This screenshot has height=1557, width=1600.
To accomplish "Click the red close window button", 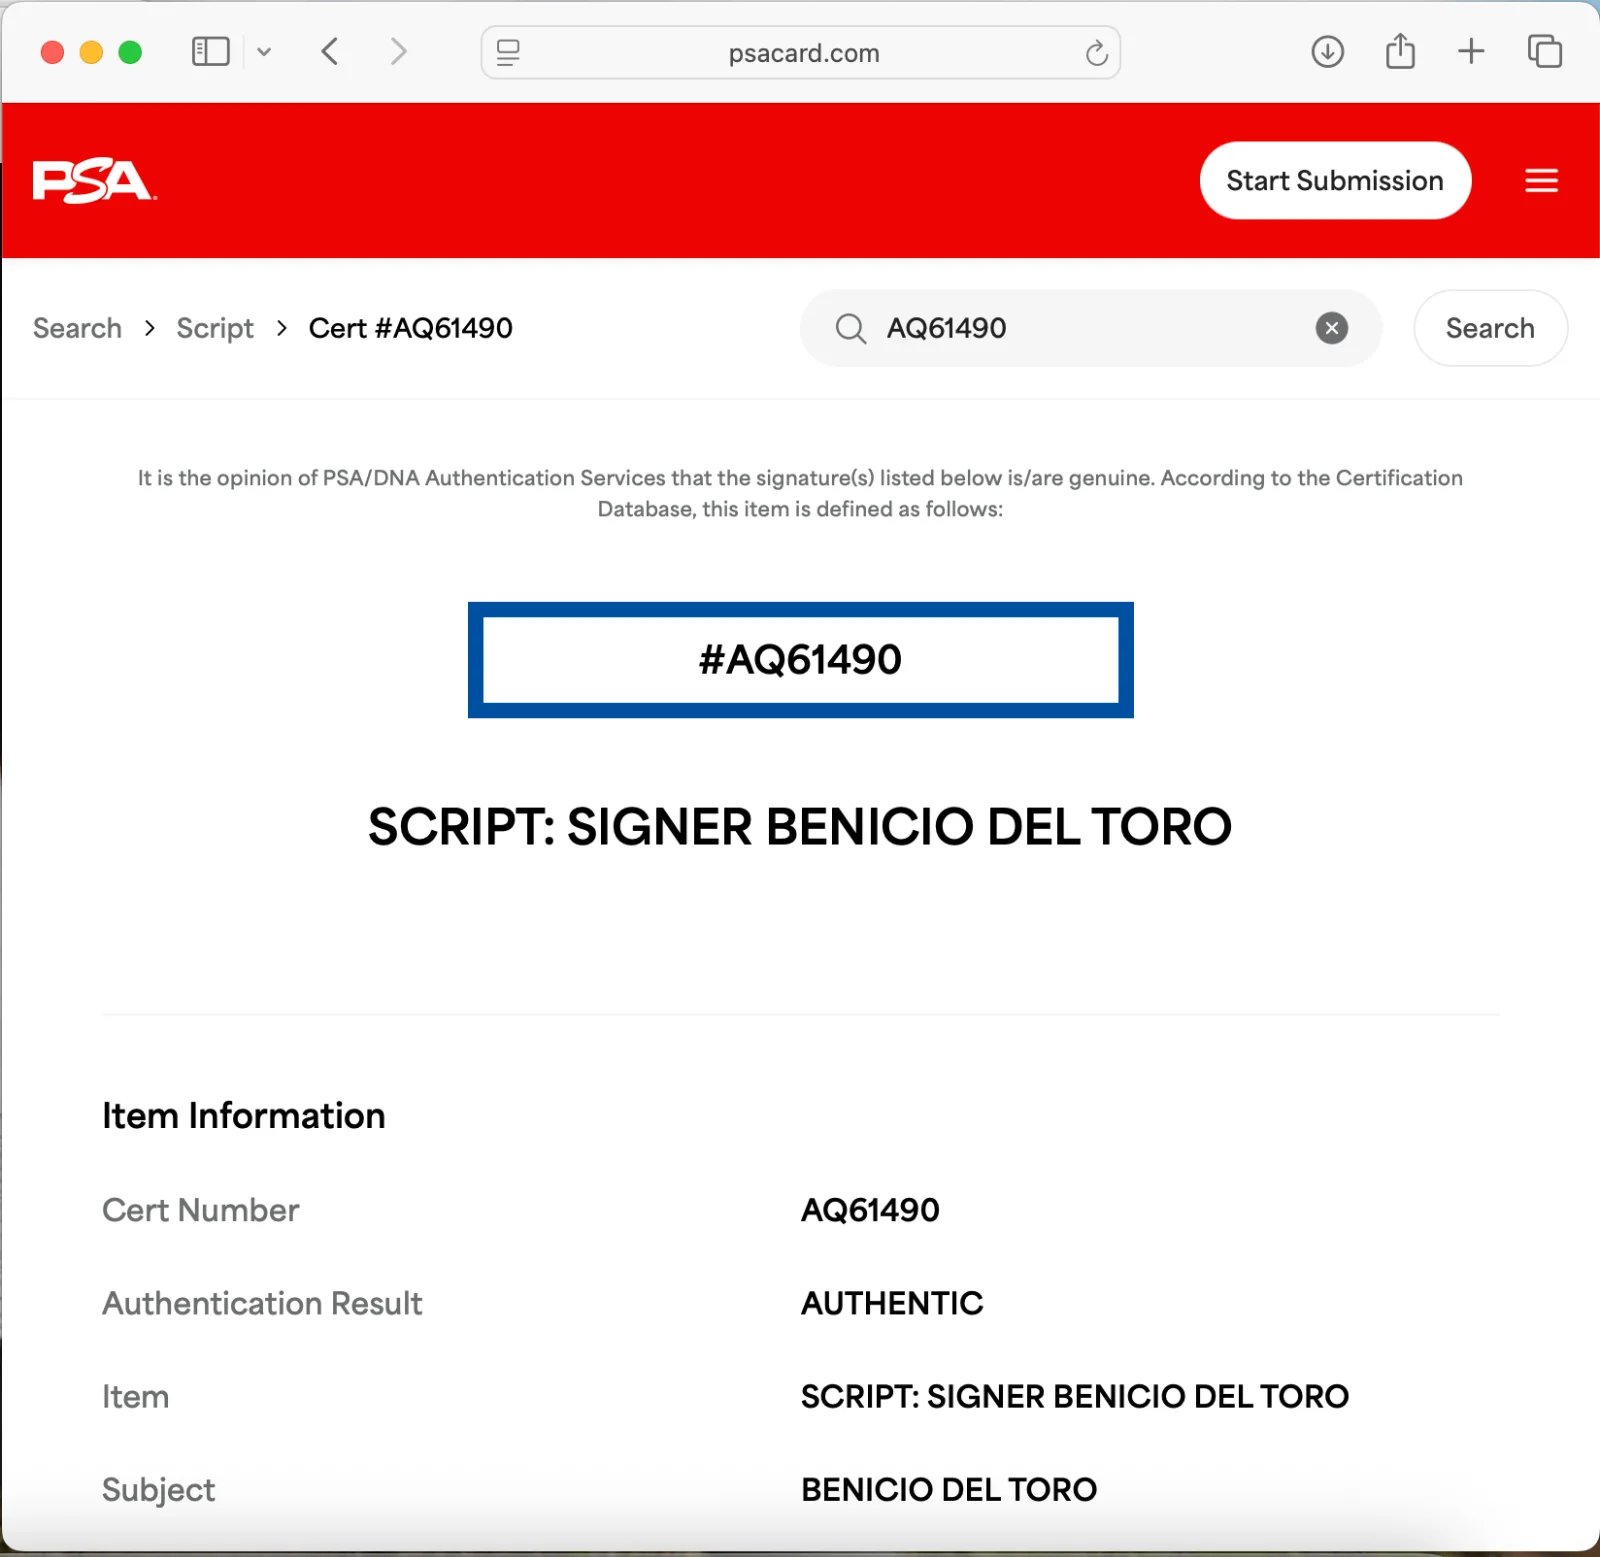I will [52, 52].
